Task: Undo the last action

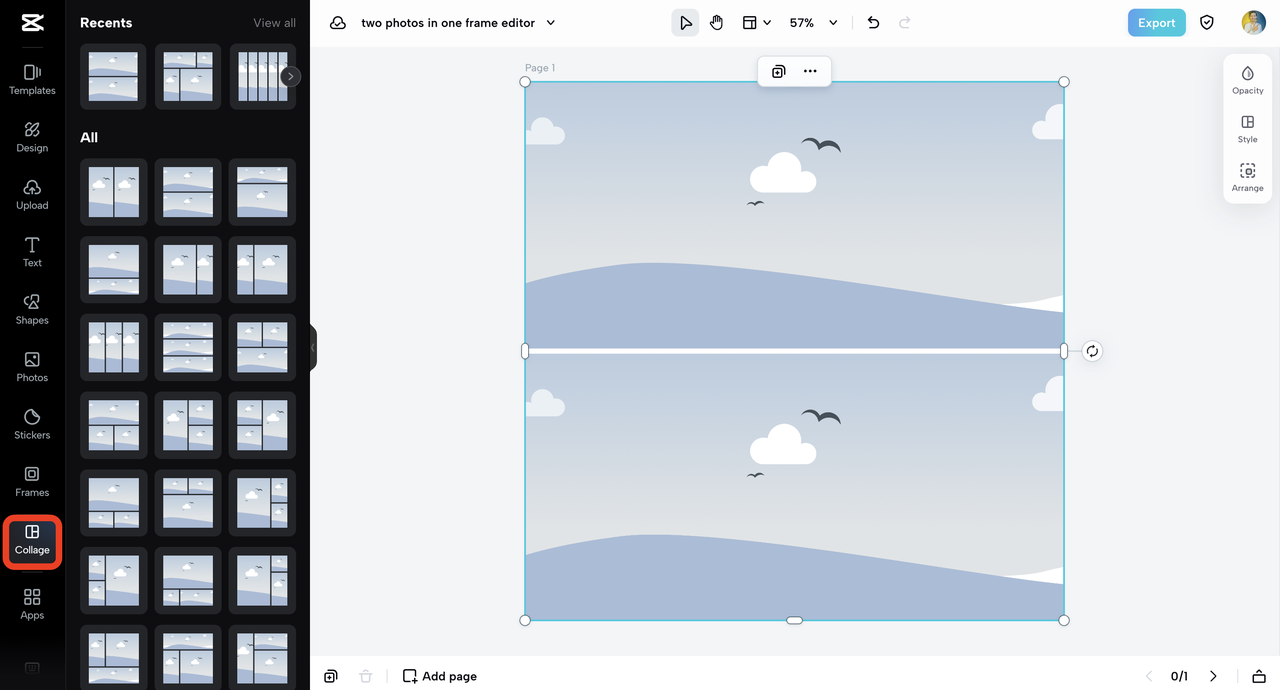Action: [873, 23]
